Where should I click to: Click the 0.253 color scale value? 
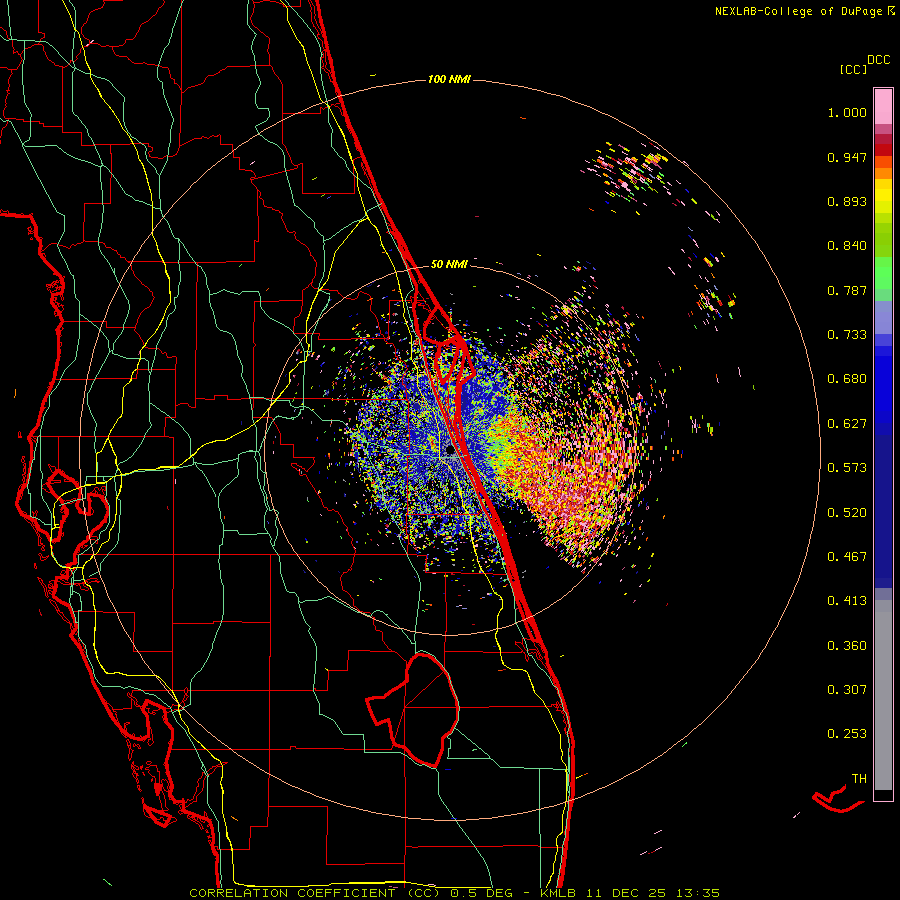[847, 734]
